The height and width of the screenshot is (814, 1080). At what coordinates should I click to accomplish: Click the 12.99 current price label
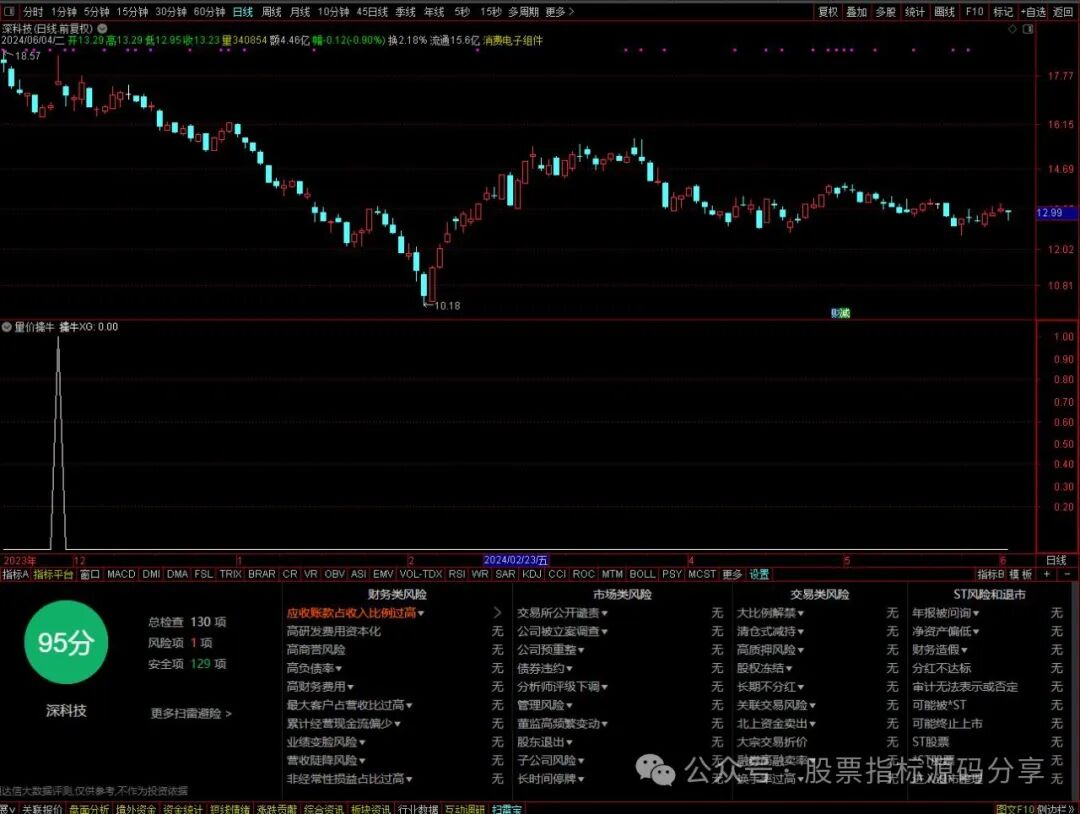[1056, 213]
